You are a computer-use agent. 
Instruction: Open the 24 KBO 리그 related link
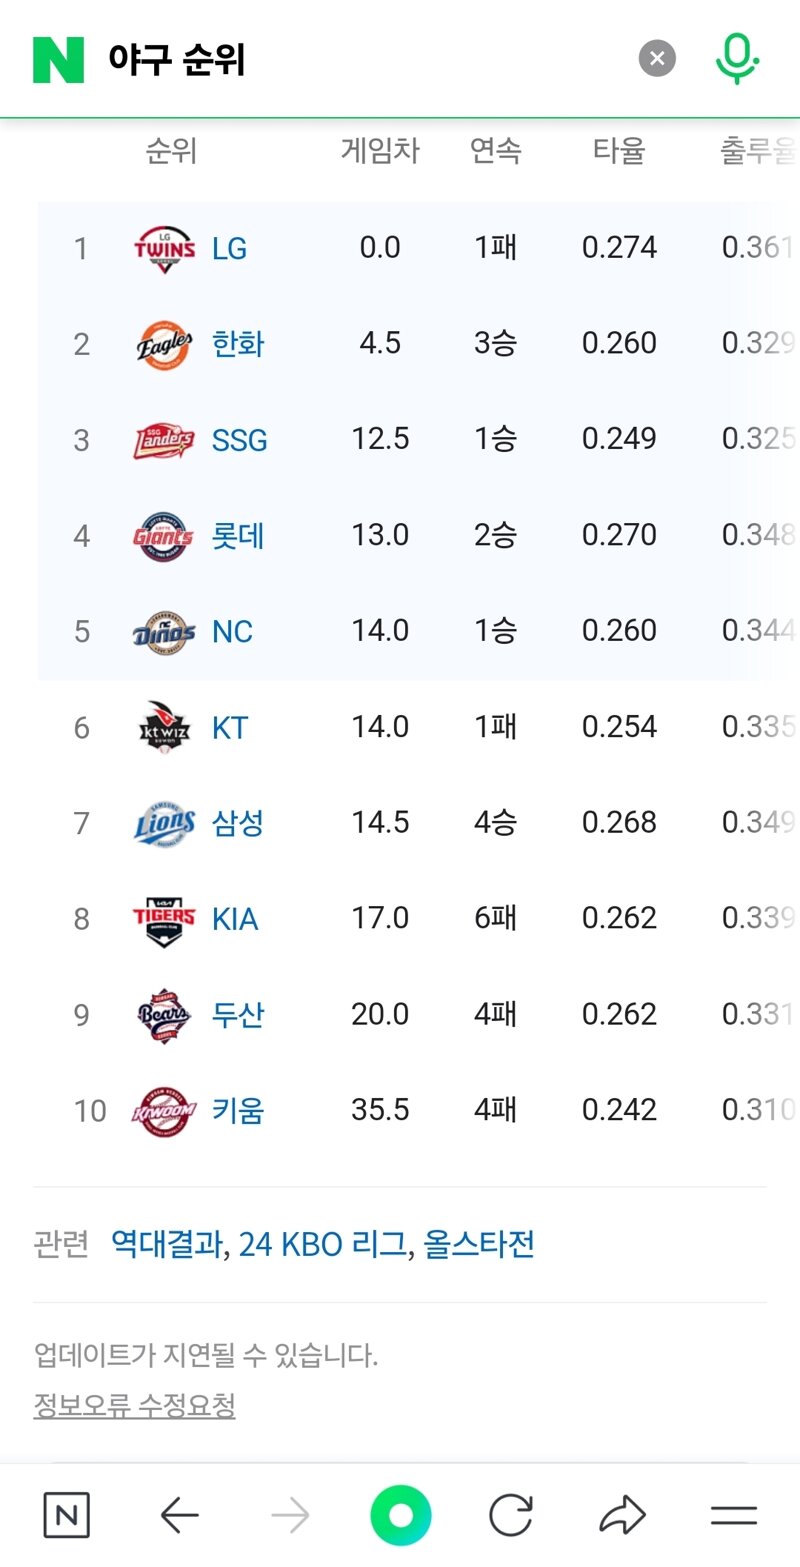(322, 1245)
